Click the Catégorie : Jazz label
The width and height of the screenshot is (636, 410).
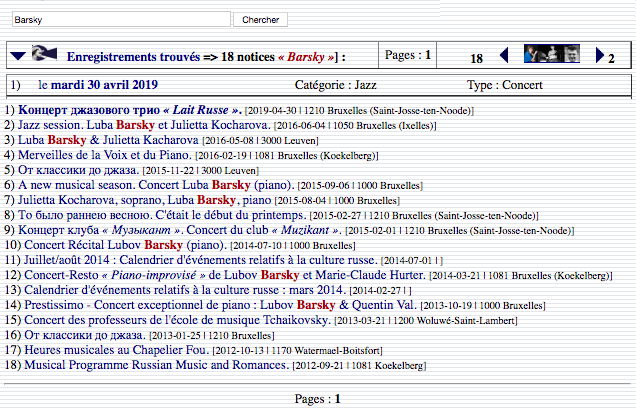point(335,85)
